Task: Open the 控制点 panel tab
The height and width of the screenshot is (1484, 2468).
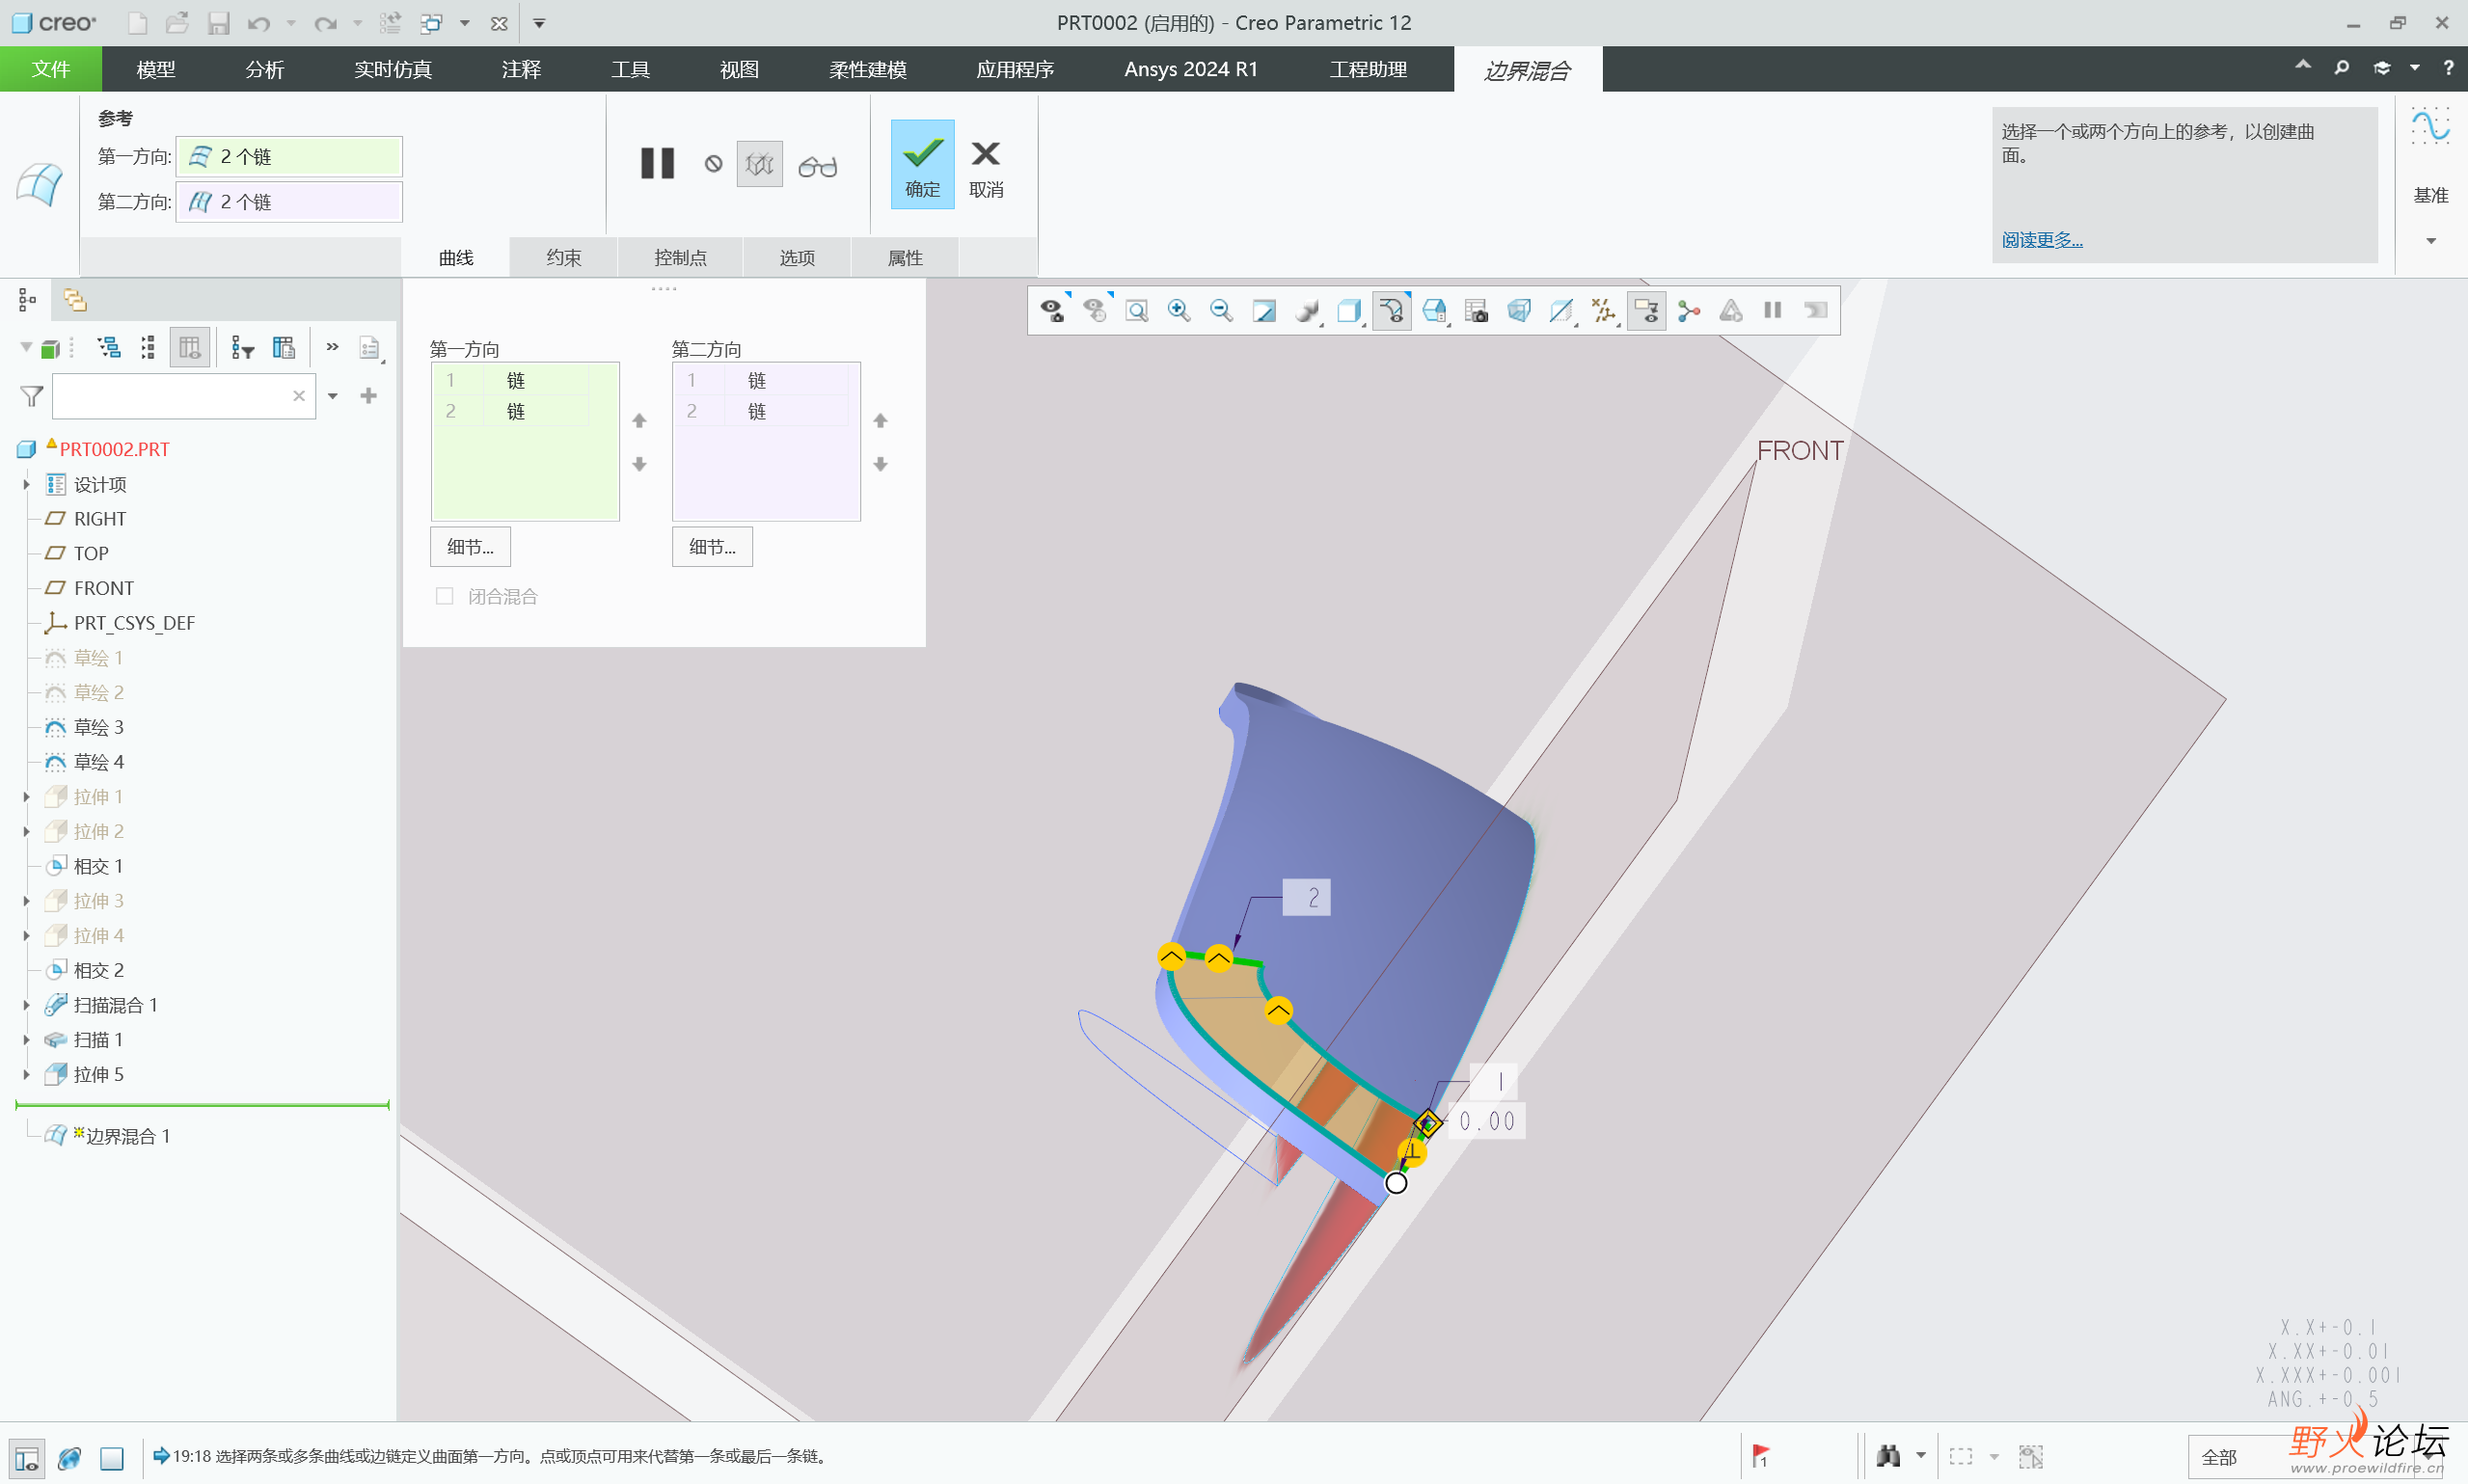Action: 680,257
